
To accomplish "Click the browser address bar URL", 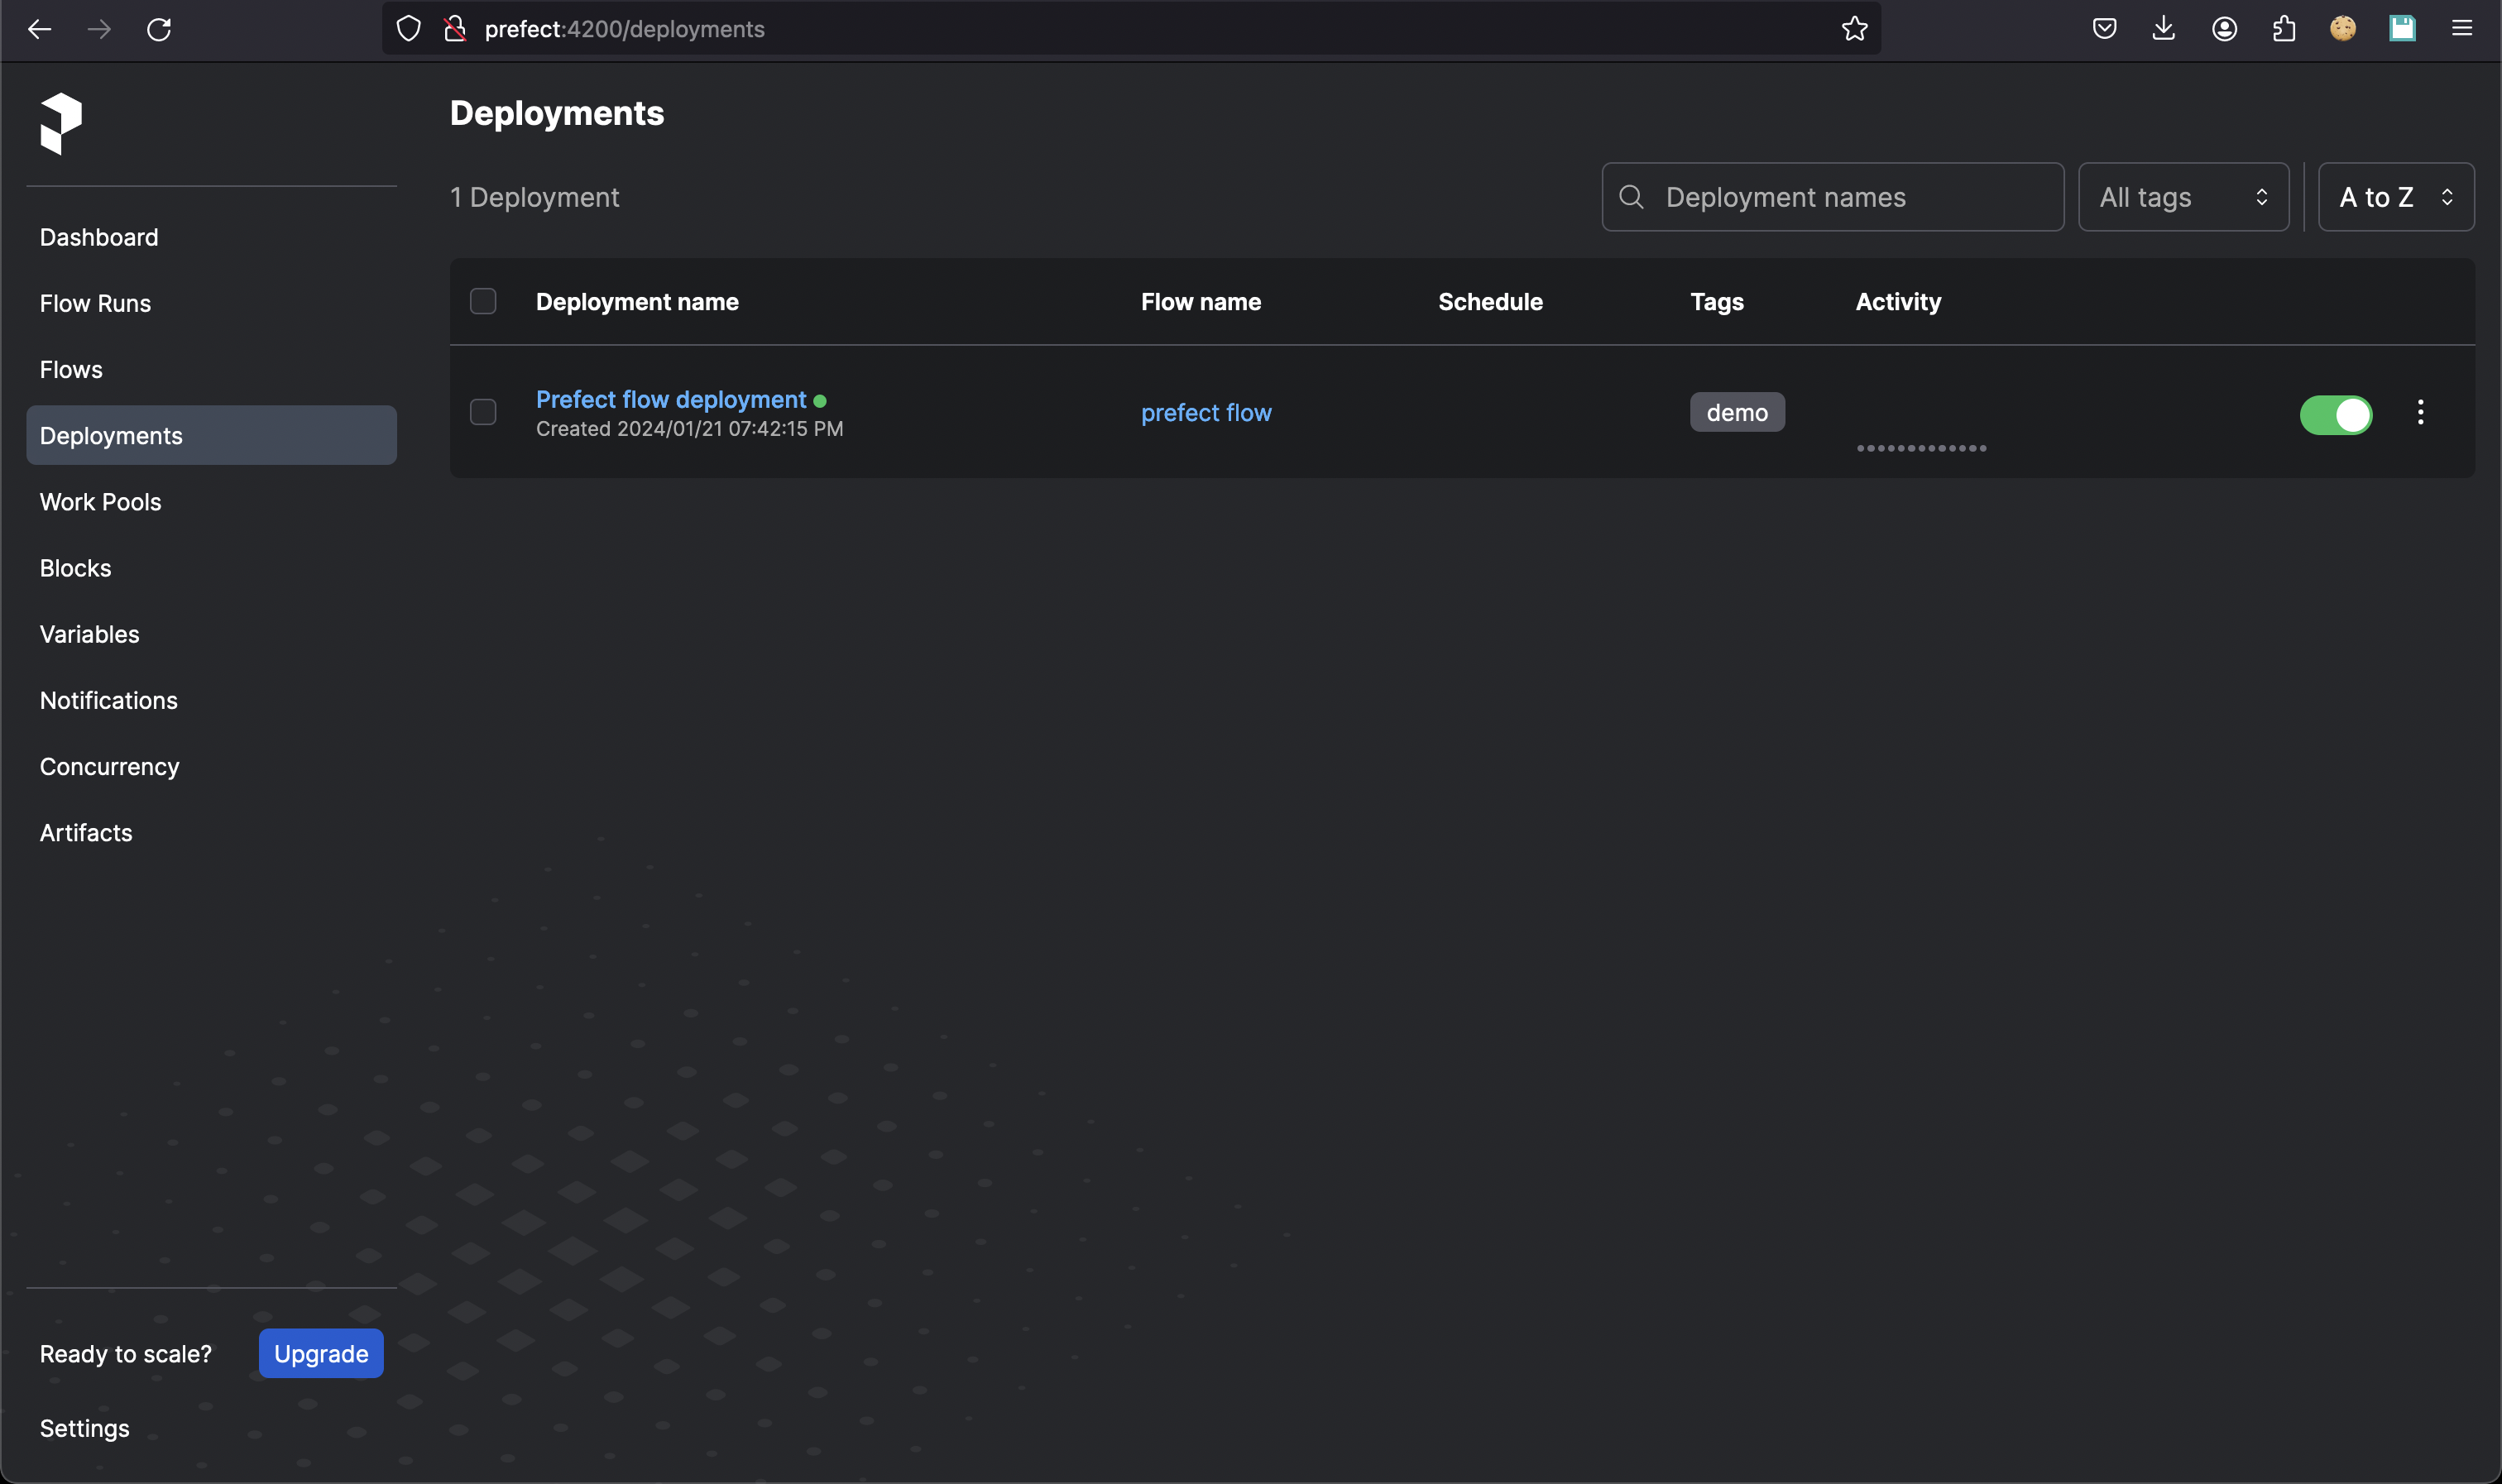I will (x=624, y=29).
